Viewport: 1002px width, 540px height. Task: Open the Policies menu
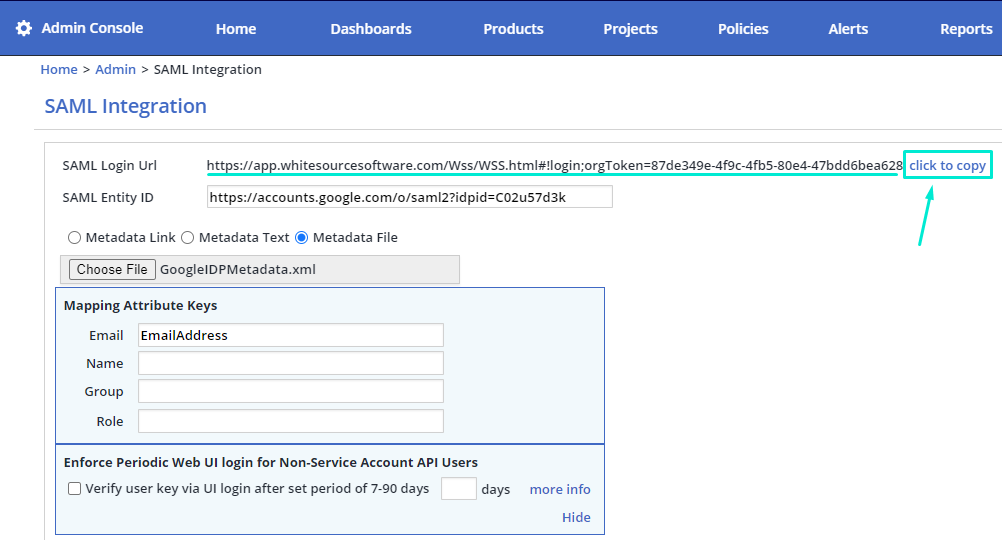coord(743,29)
